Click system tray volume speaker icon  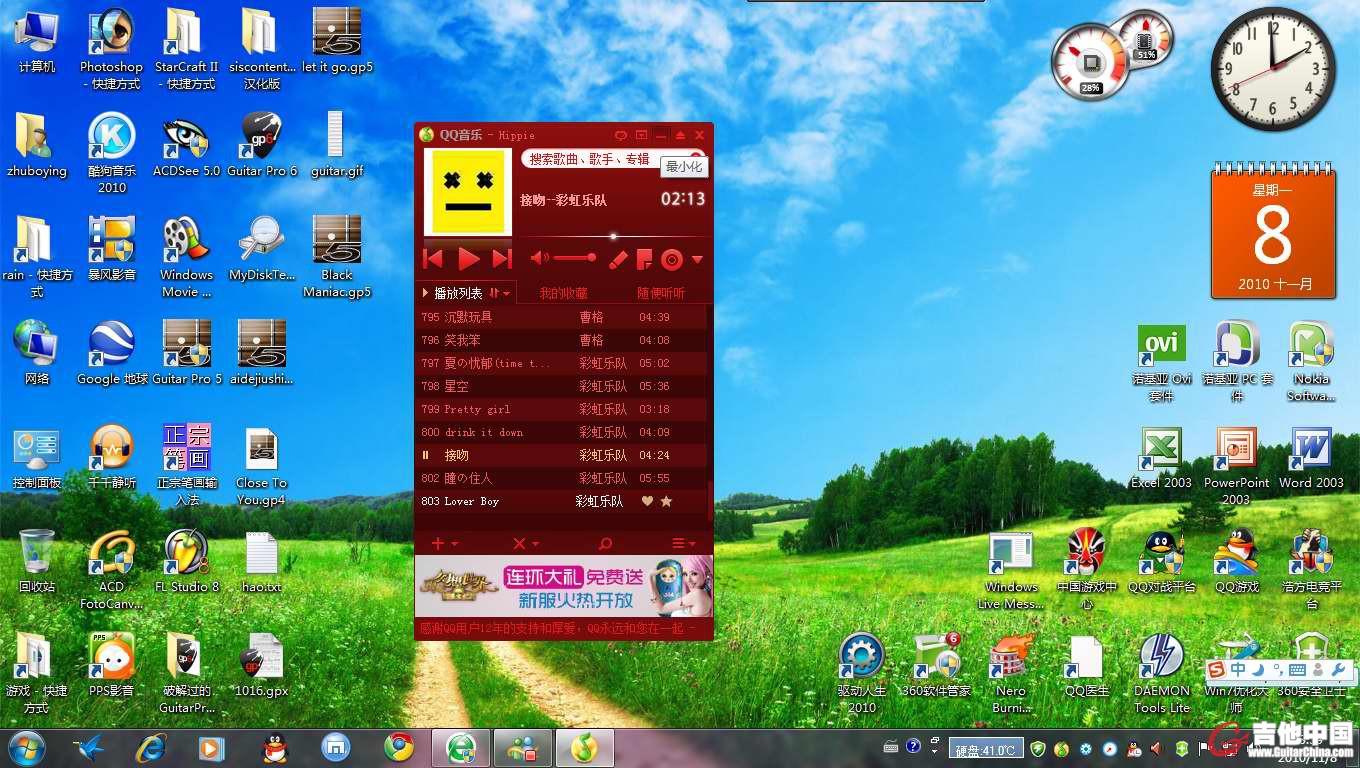click(x=1157, y=748)
